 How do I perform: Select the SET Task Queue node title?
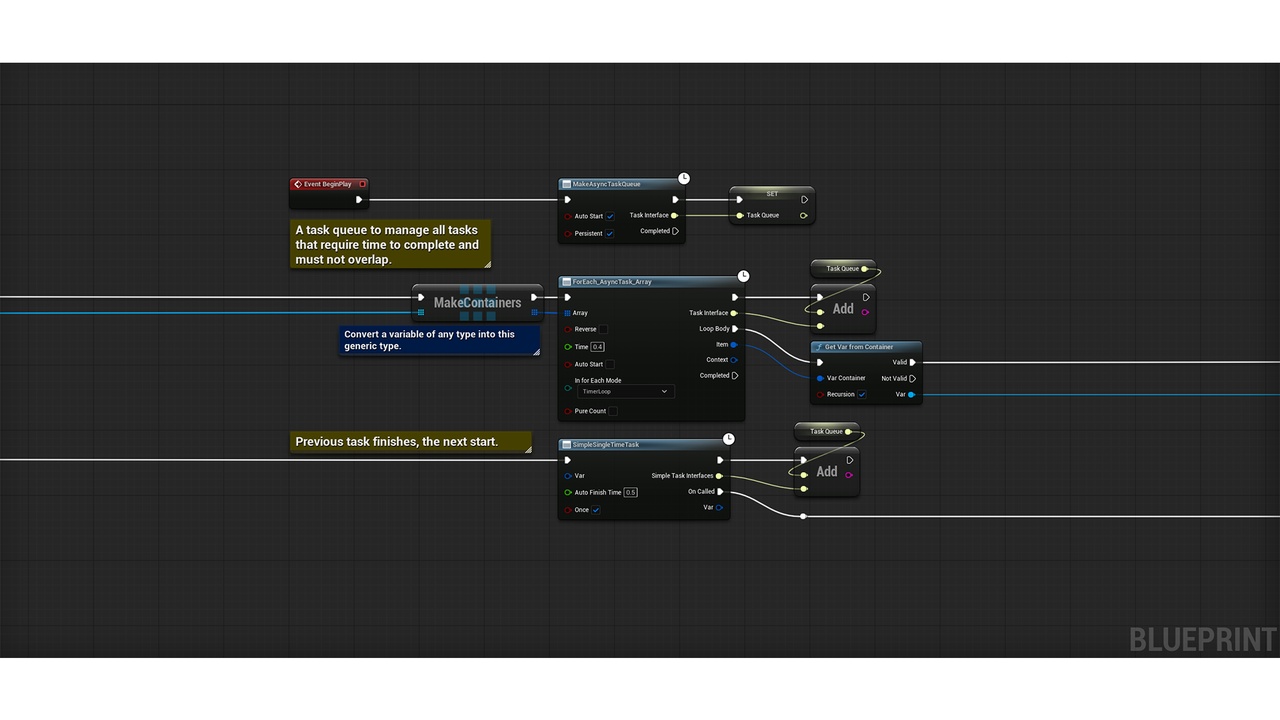772,193
